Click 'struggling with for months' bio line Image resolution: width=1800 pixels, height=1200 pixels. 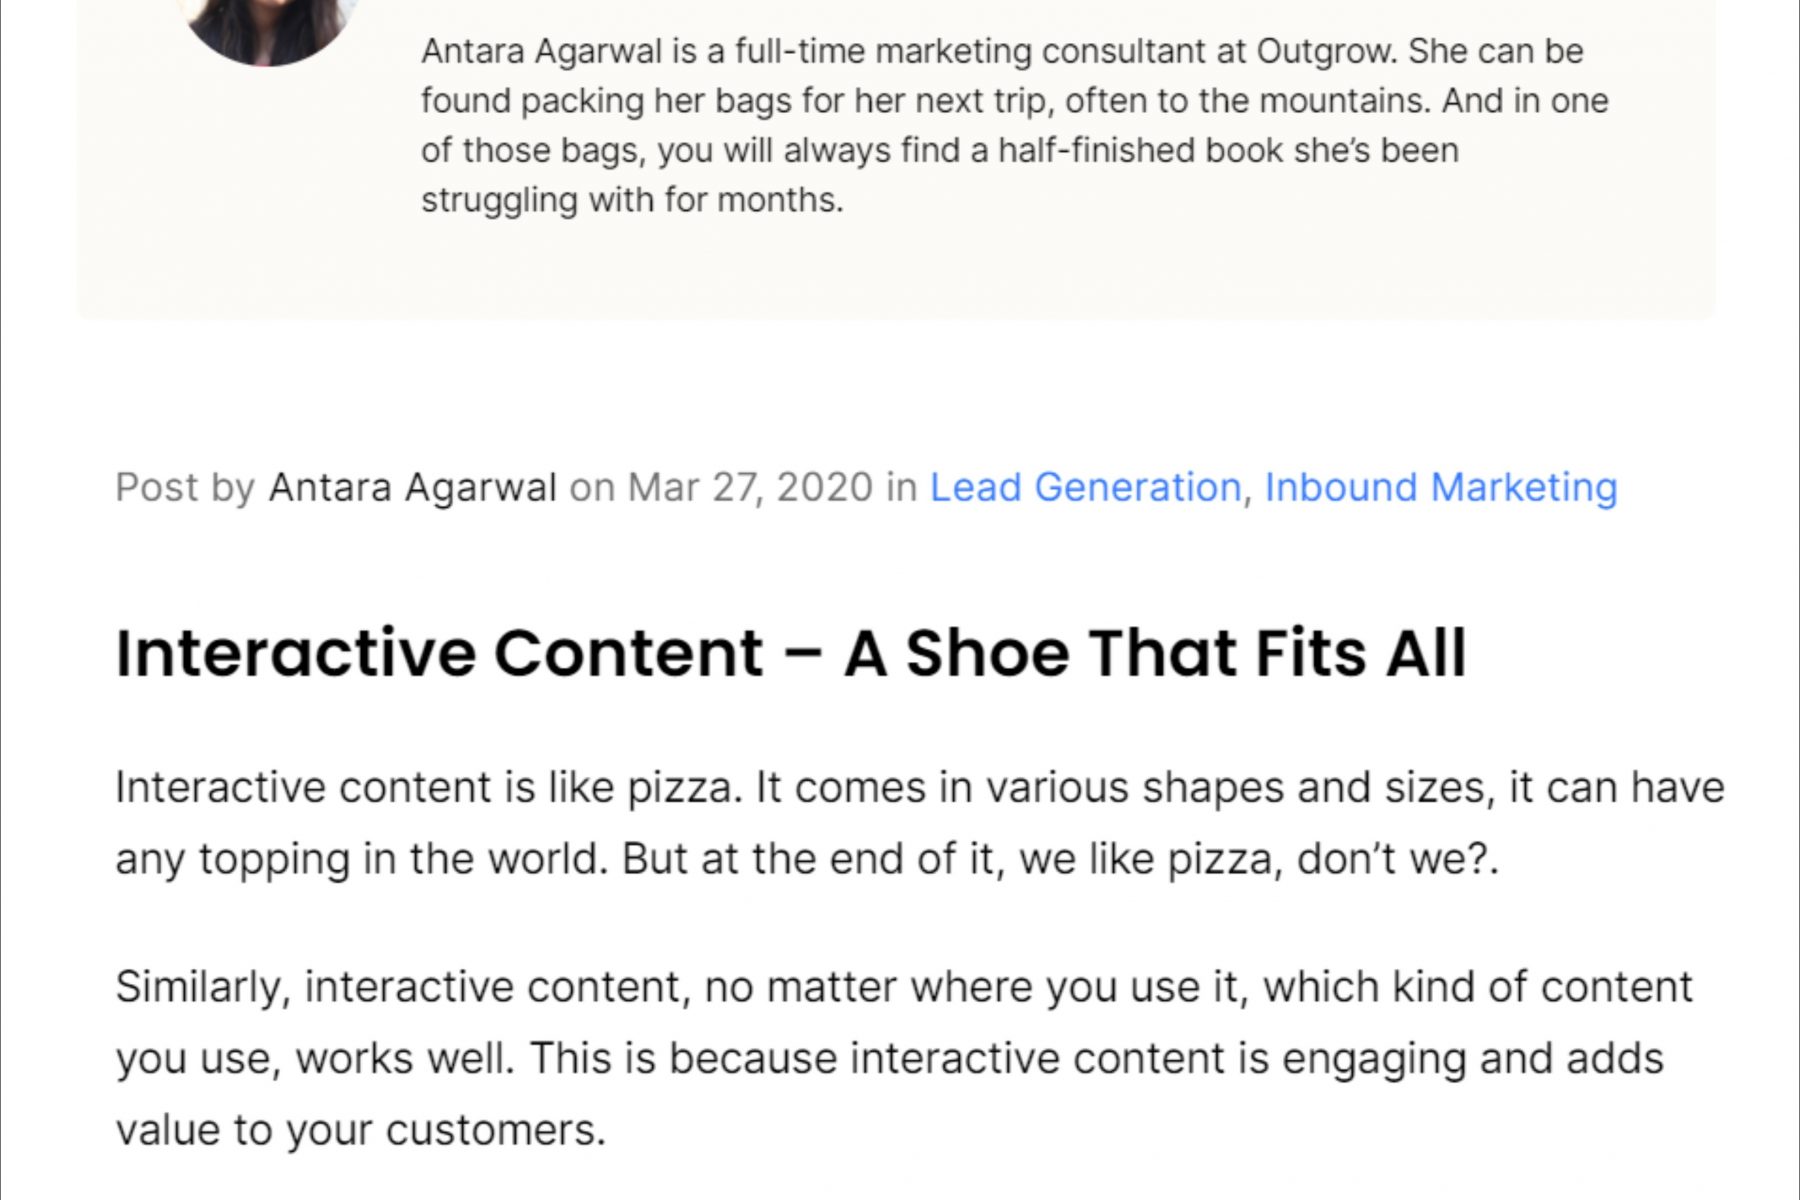click(x=632, y=200)
